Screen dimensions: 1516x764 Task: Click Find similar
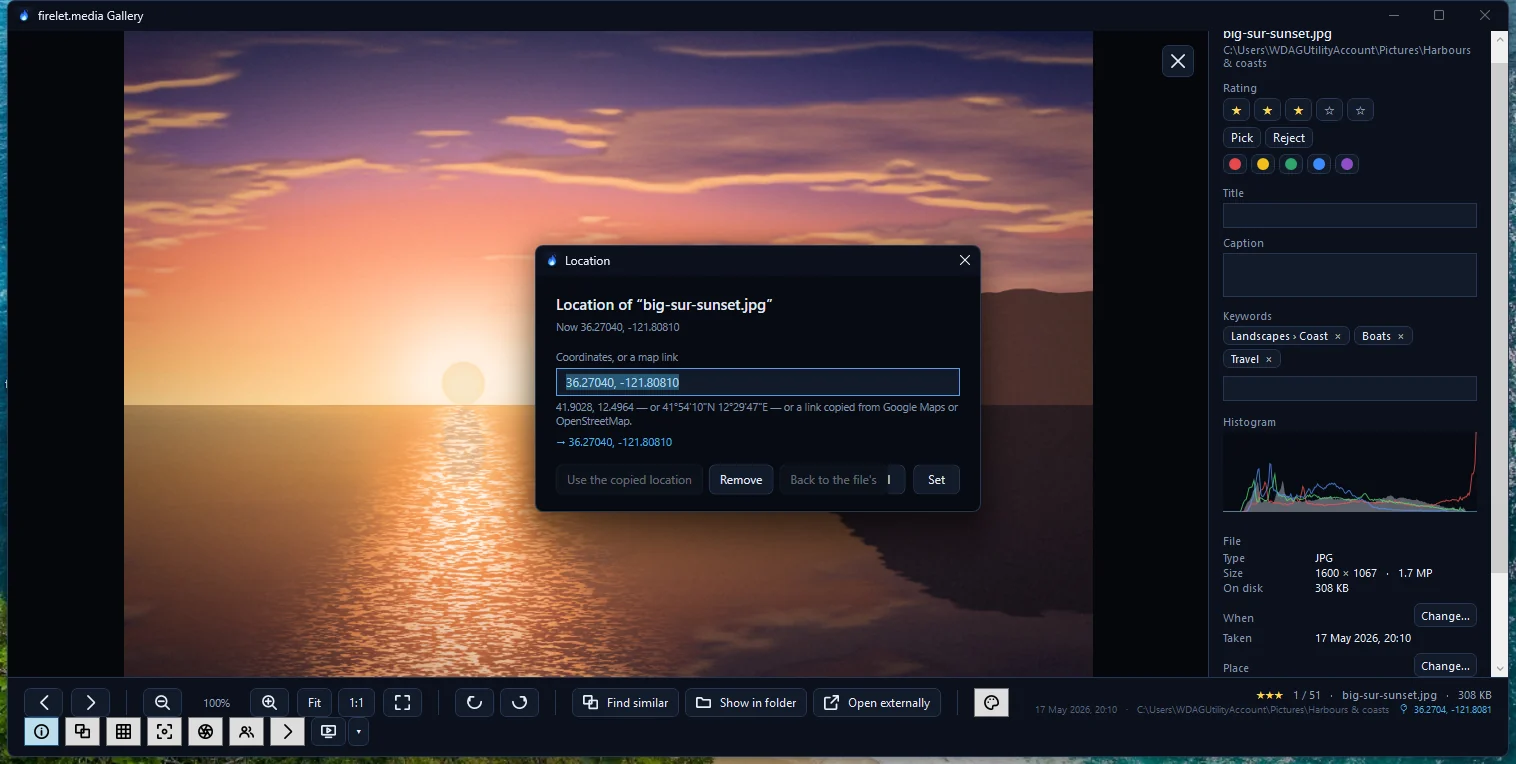(x=626, y=703)
